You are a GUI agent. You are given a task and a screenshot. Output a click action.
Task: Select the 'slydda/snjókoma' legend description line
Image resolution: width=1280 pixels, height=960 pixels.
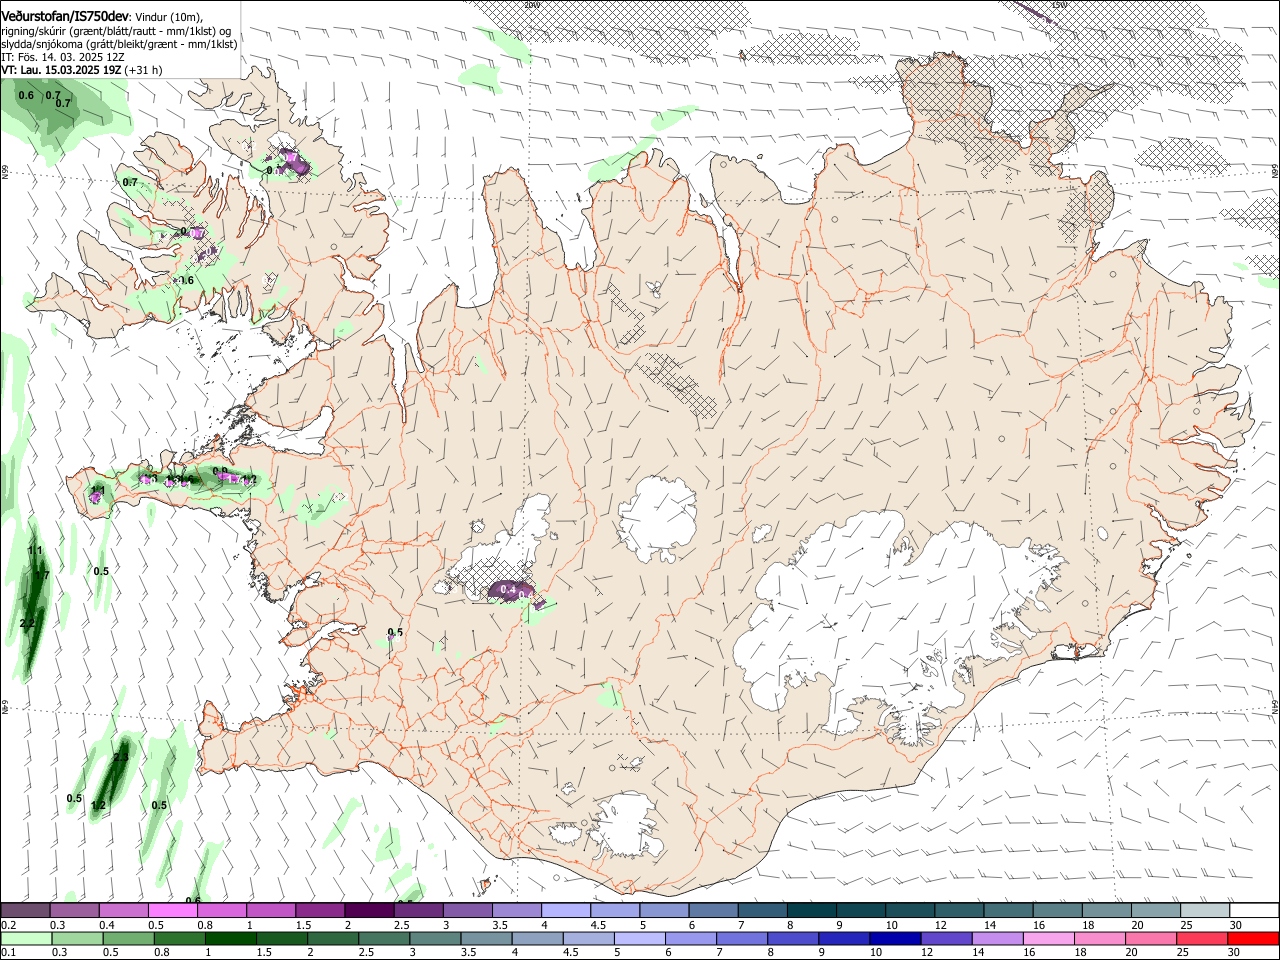click(x=119, y=44)
